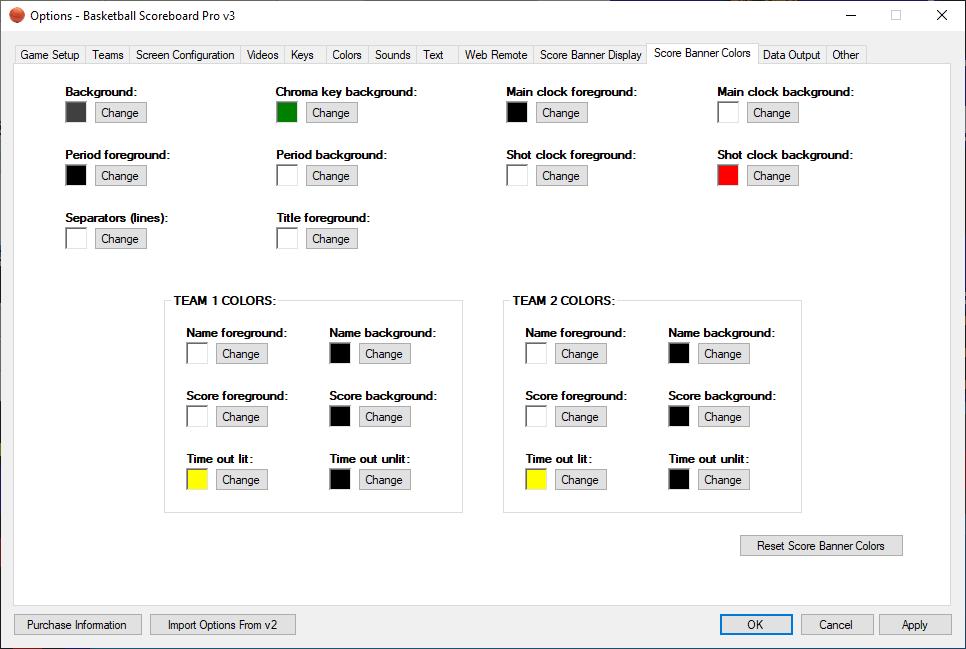This screenshot has width=966, height=649.
Task: Click Team 2 Name background black swatch
Action: click(679, 354)
